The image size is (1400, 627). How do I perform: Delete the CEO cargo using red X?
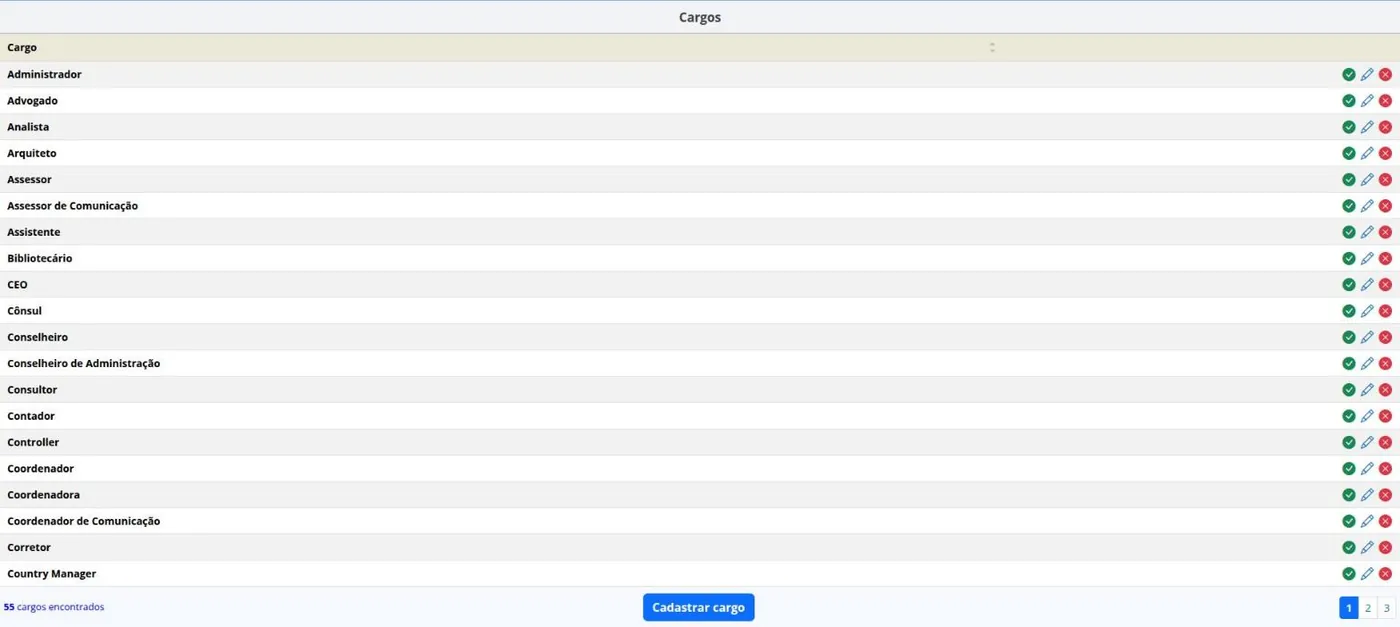pyautogui.click(x=1385, y=285)
